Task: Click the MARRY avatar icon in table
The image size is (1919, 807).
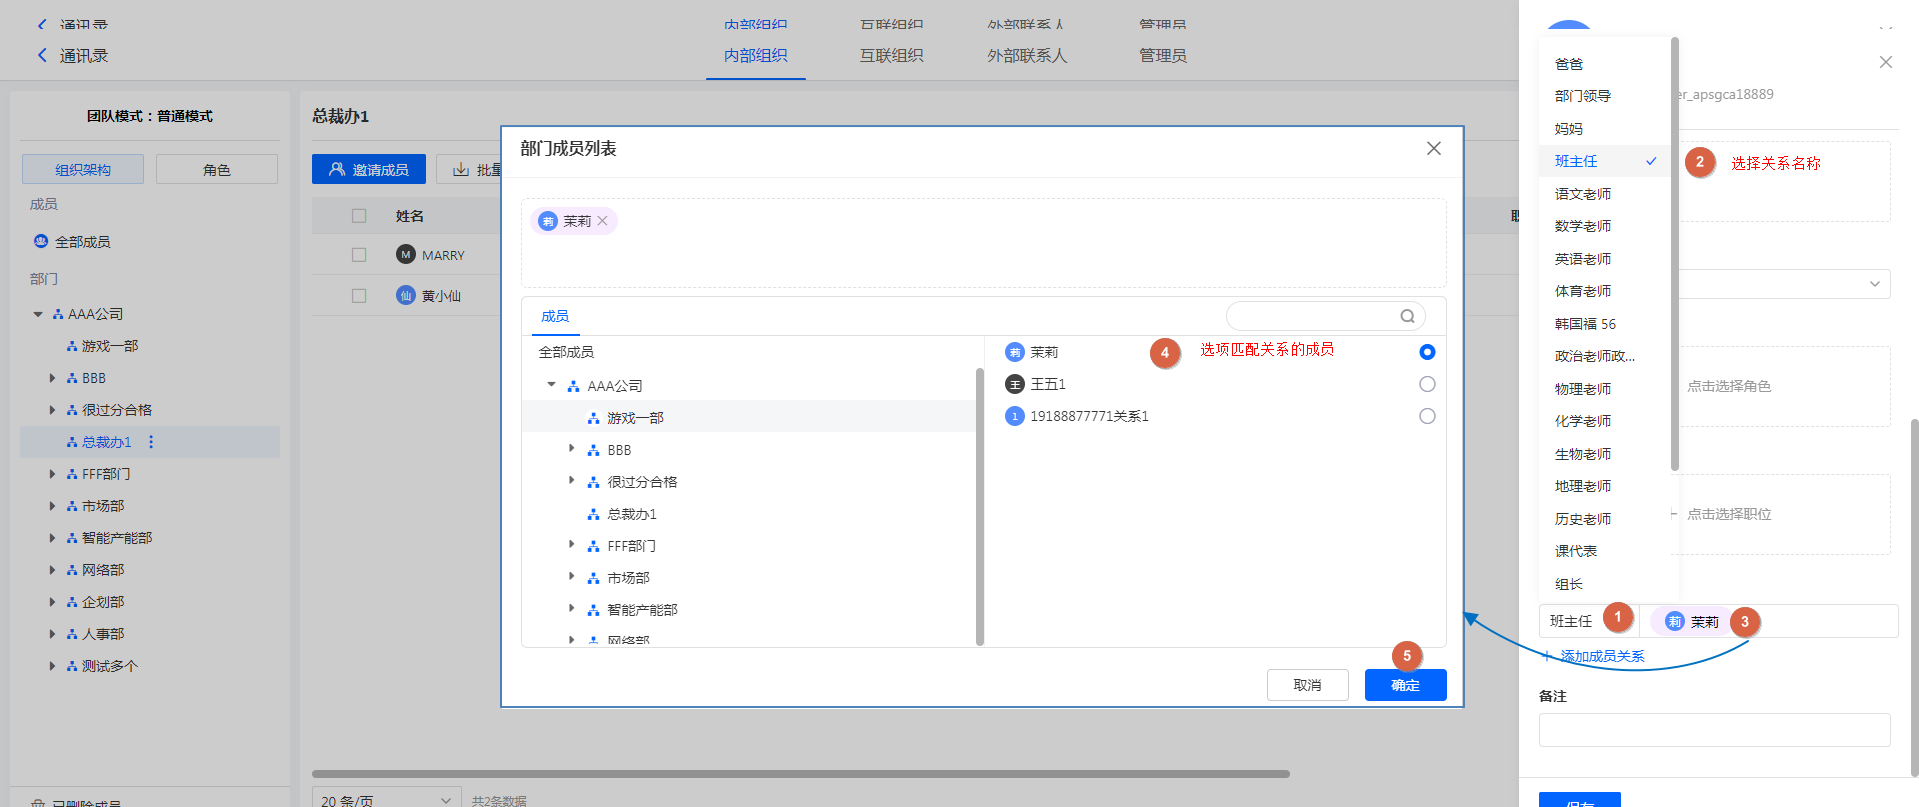Action: 405,255
